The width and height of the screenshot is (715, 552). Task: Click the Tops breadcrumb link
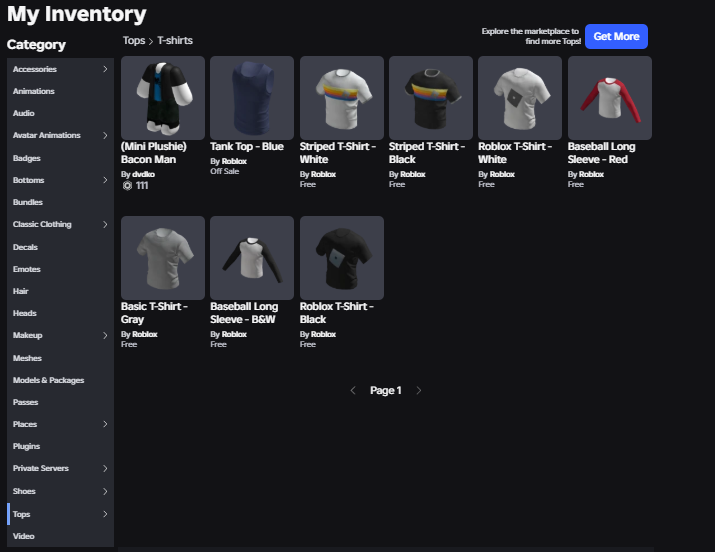pyautogui.click(x=134, y=41)
